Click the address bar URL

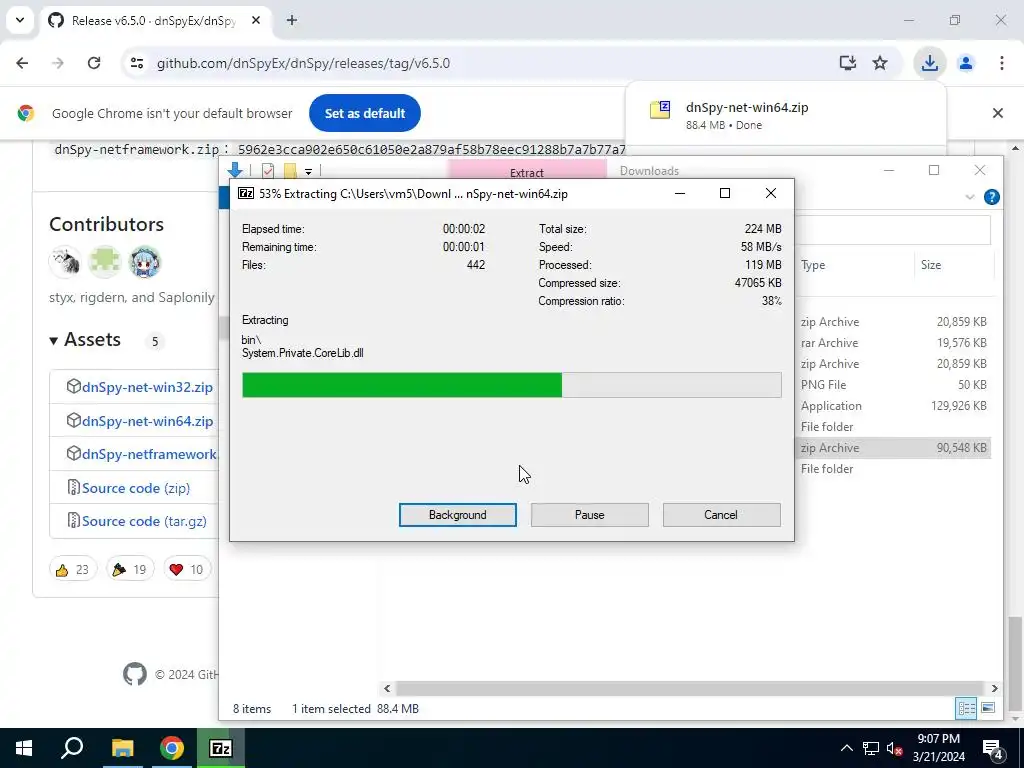click(303, 63)
